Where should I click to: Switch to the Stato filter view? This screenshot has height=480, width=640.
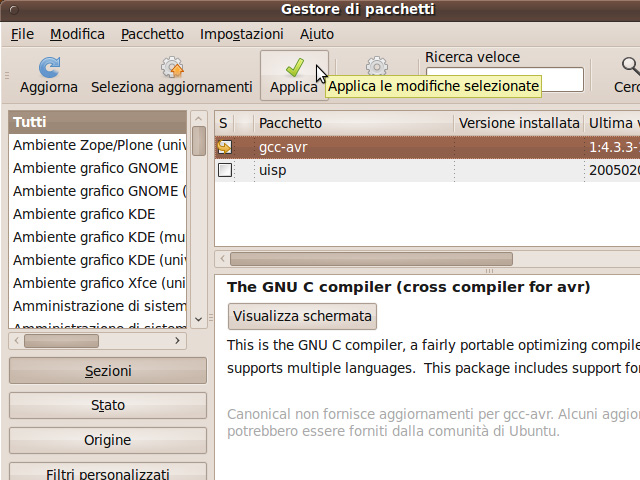tap(108, 405)
